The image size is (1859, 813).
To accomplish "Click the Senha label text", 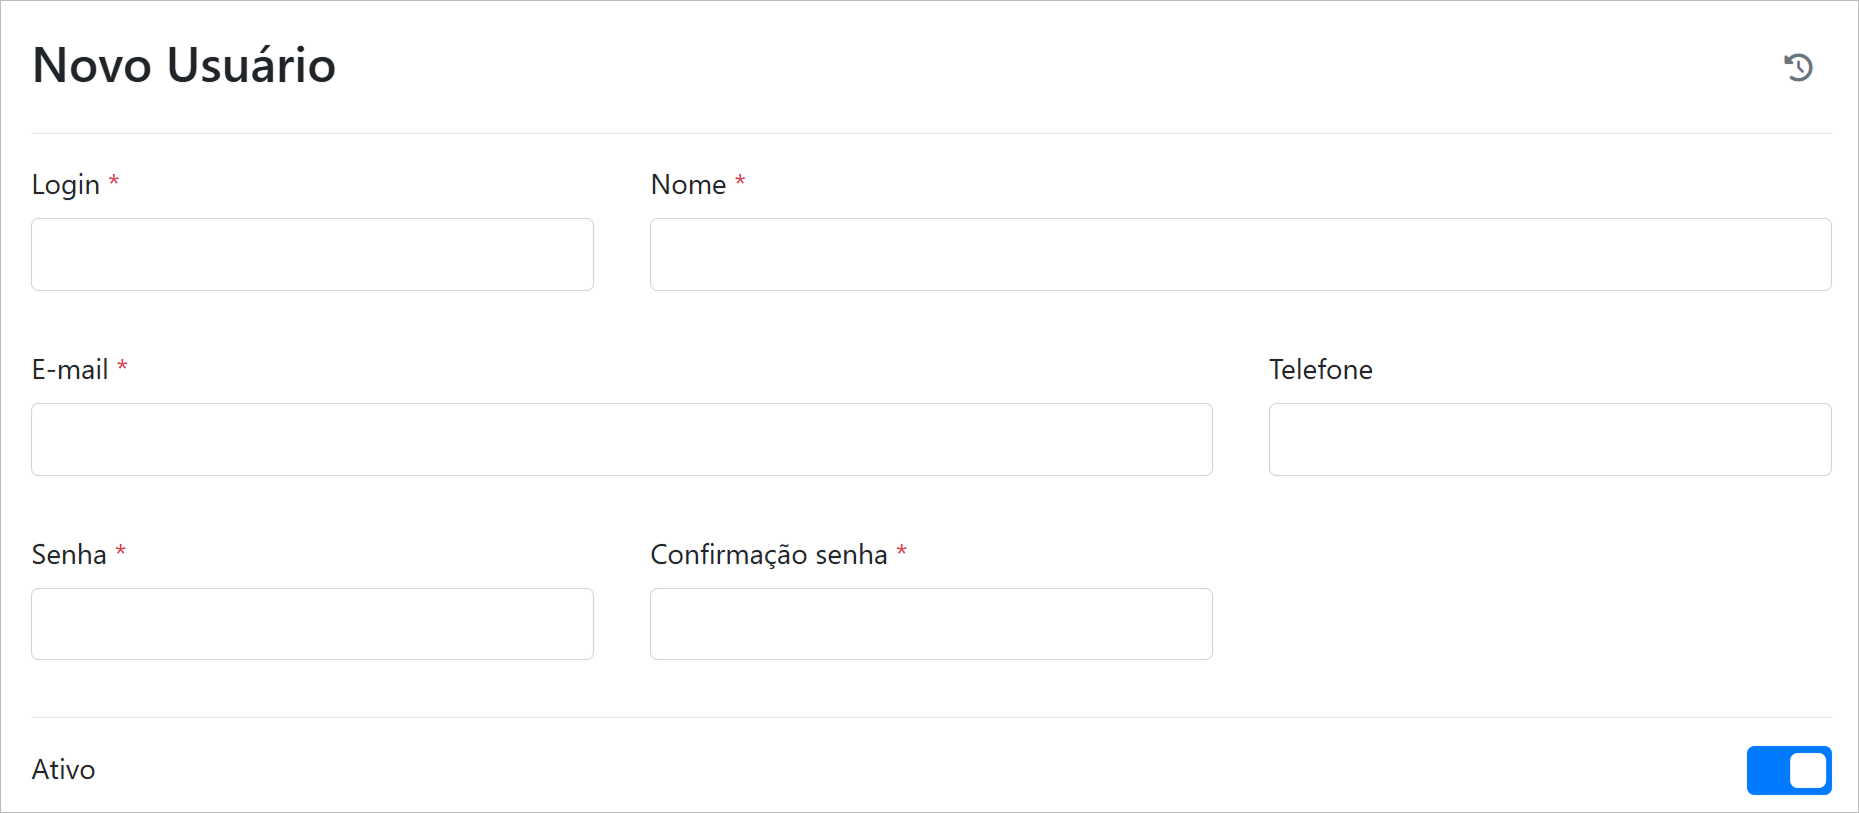I will (x=69, y=555).
